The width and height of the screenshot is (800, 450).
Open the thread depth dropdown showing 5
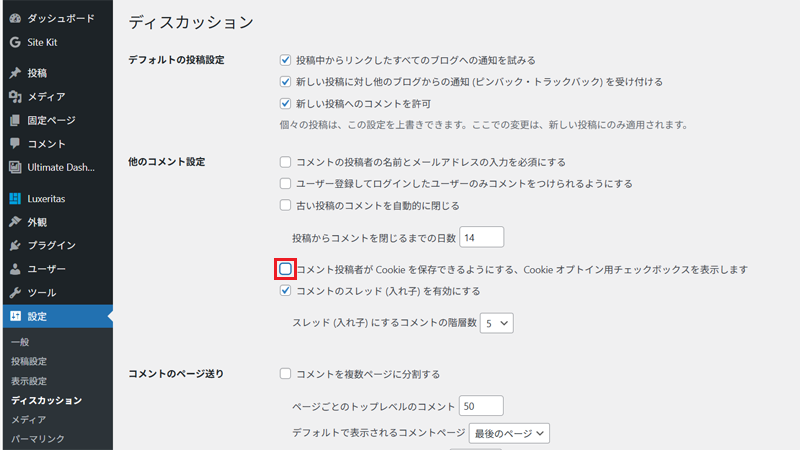[497, 323]
